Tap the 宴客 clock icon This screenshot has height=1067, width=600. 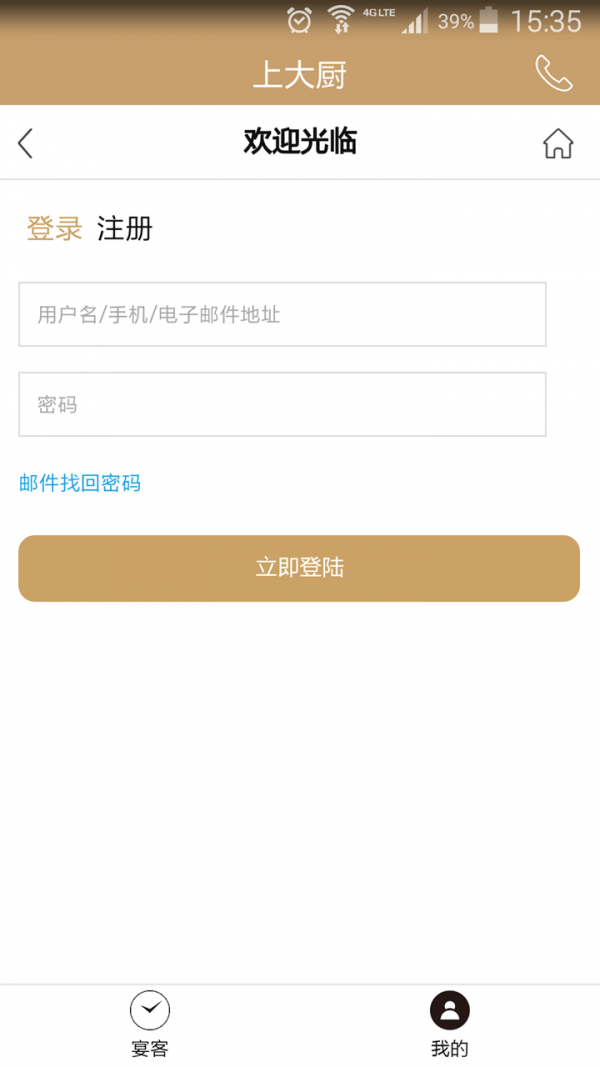[x=150, y=1010]
